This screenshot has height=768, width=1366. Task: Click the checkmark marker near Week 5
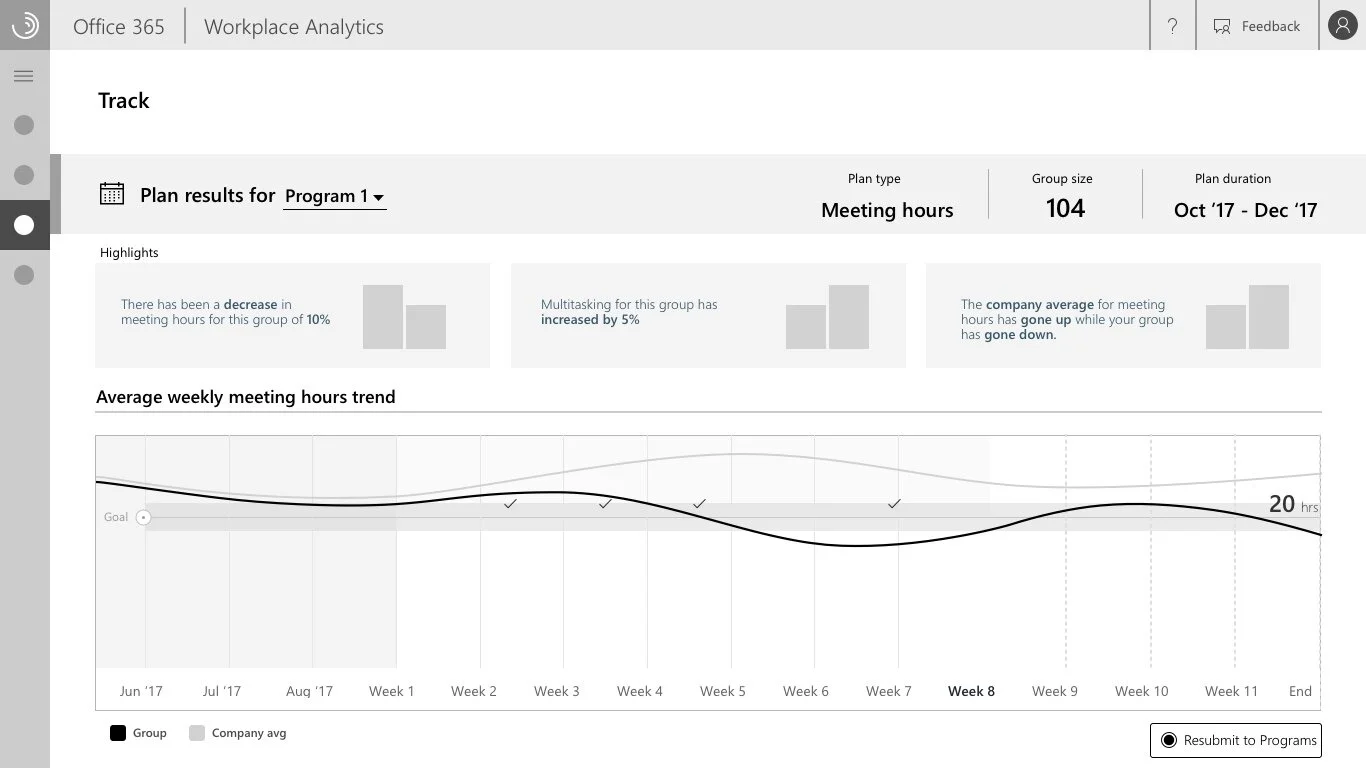pos(700,504)
